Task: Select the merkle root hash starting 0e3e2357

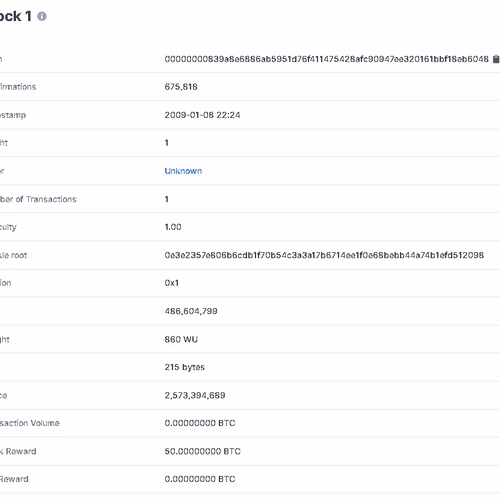Action: coord(324,255)
